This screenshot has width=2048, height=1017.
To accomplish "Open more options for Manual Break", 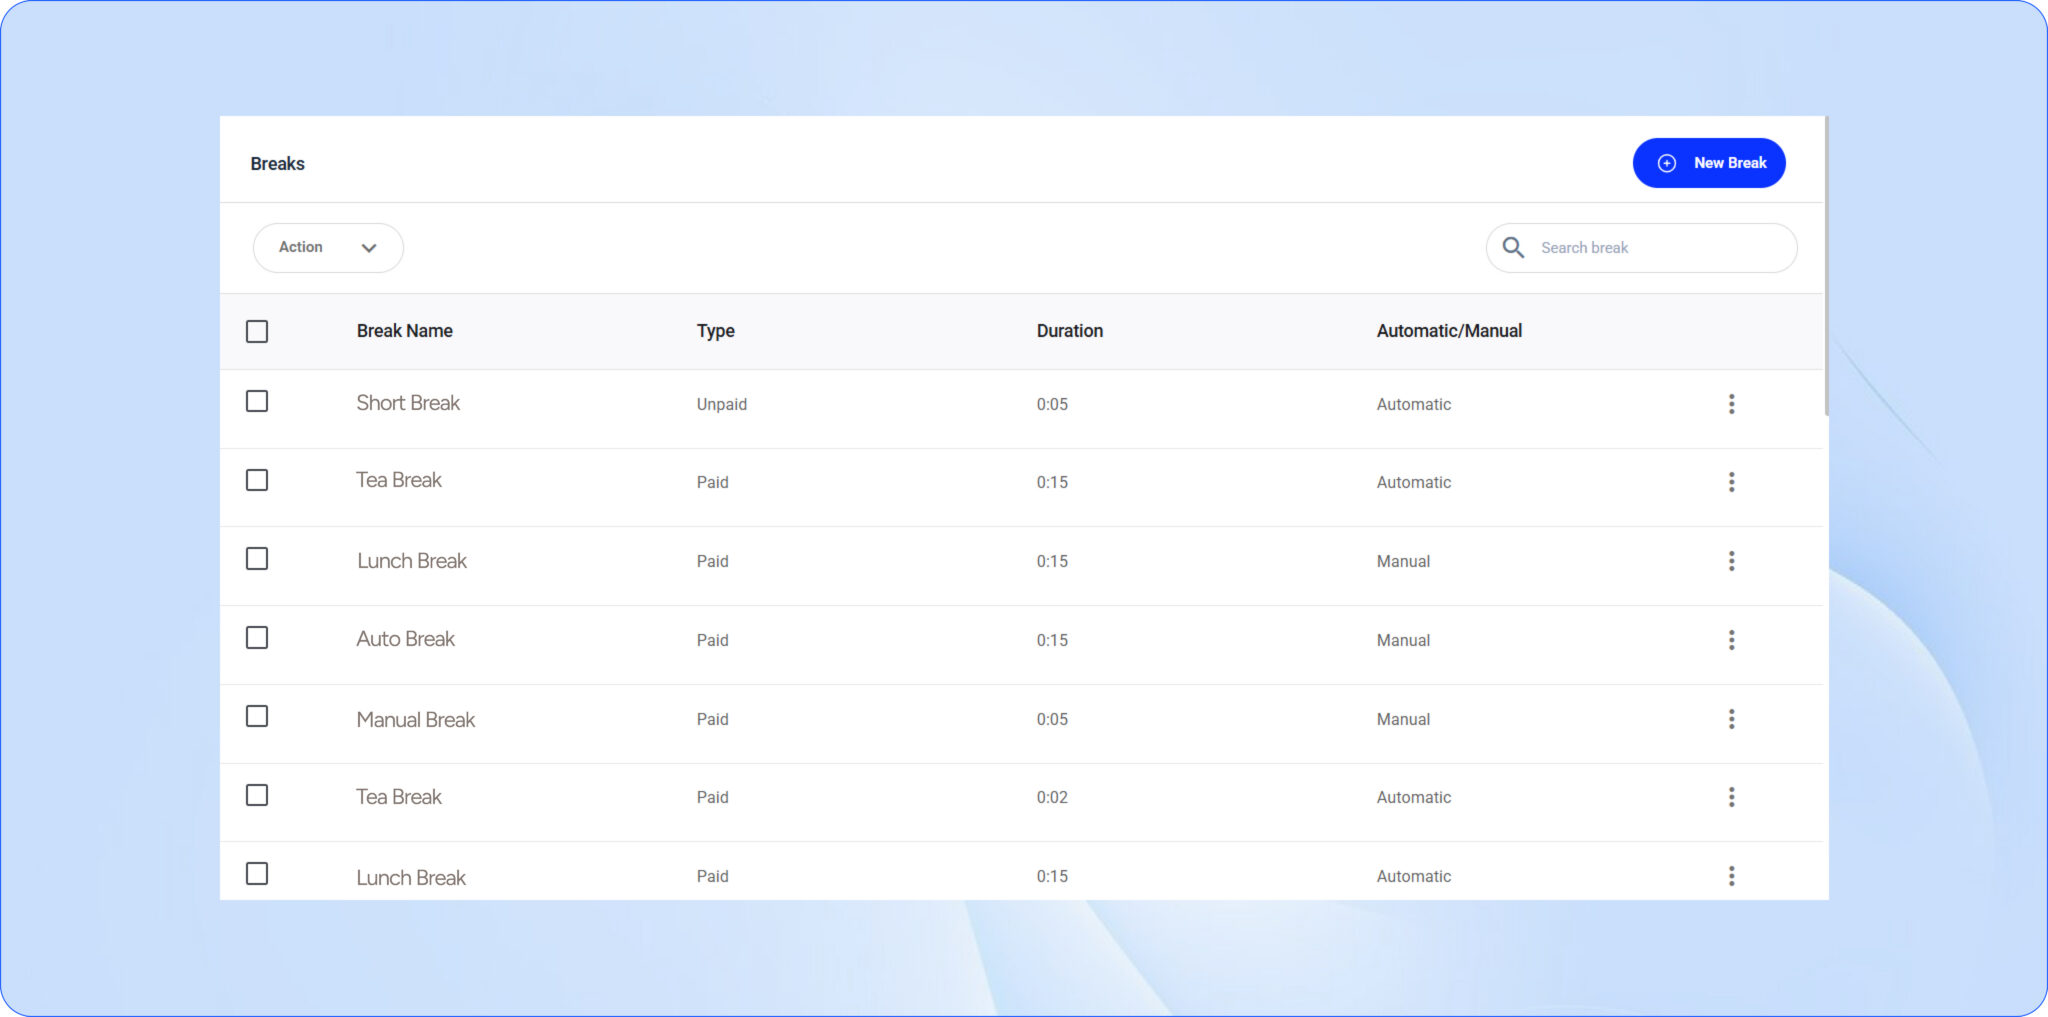I will coord(1731,719).
